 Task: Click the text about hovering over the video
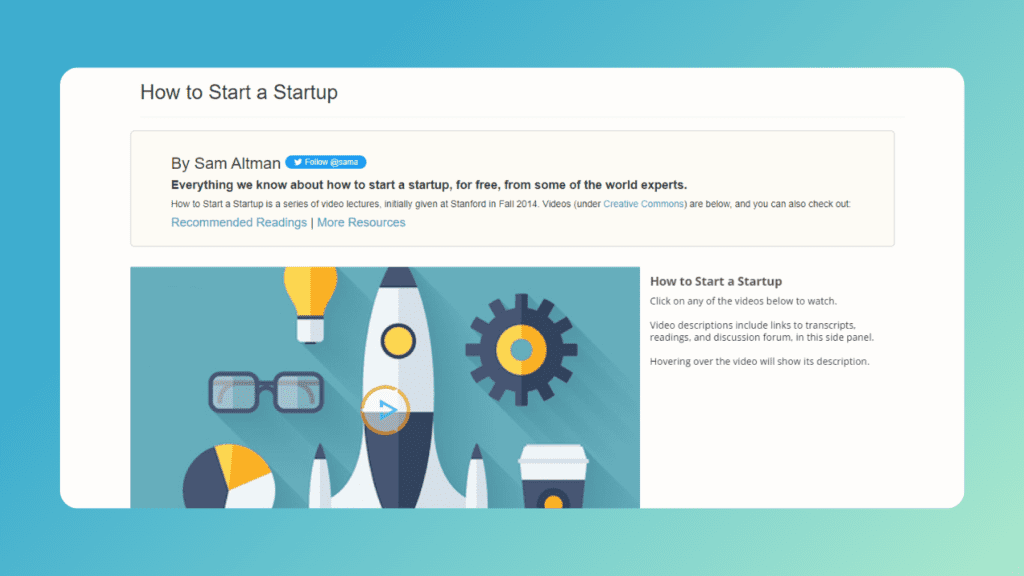760,361
